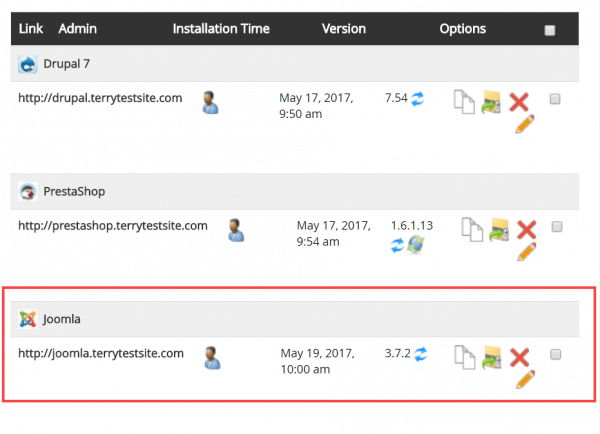This screenshot has height=434, width=600.
Task: Remove the Joomla installation with red X
Action: 520,357
